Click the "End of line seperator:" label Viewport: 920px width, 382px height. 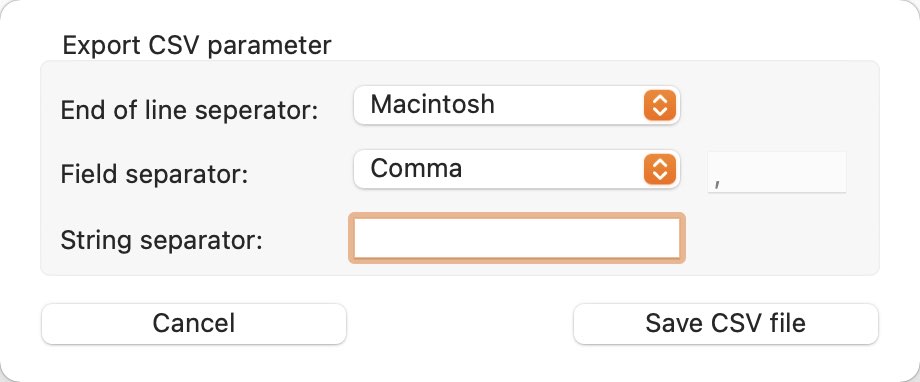click(190, 110)
